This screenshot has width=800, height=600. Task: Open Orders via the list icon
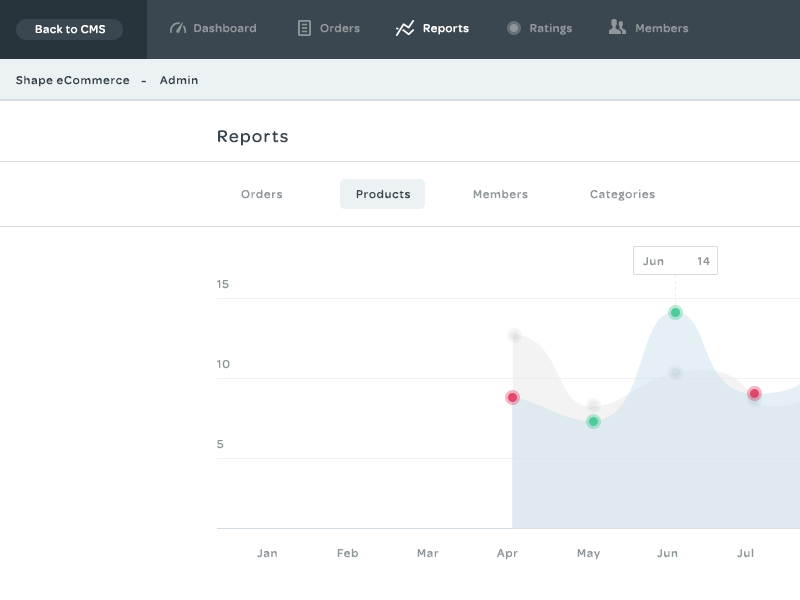[x=303, y=28]
